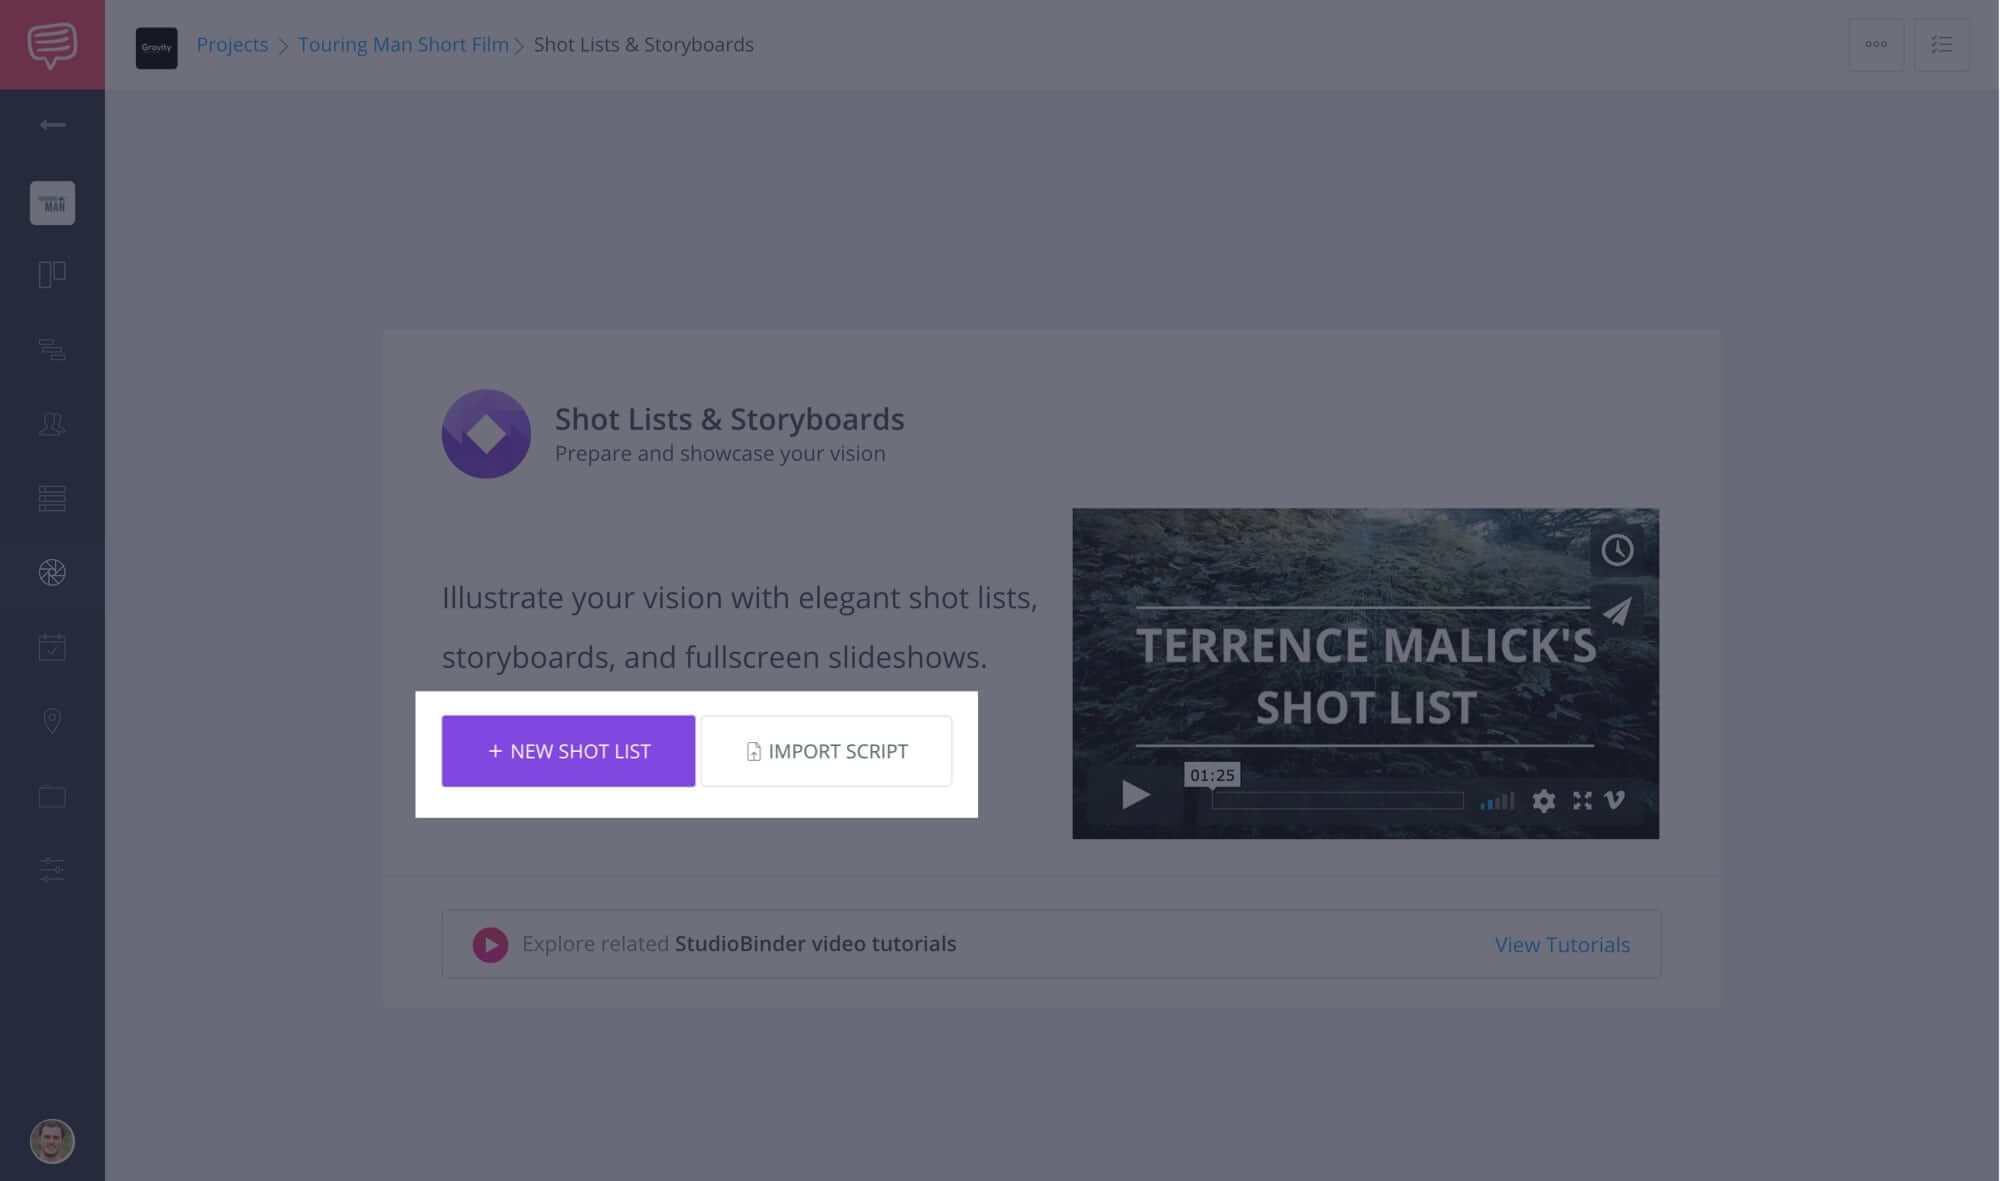The height and width of the screenshot is (1181, 2000).
Task: Open the user profile avatar
Action: (52, 1141)
